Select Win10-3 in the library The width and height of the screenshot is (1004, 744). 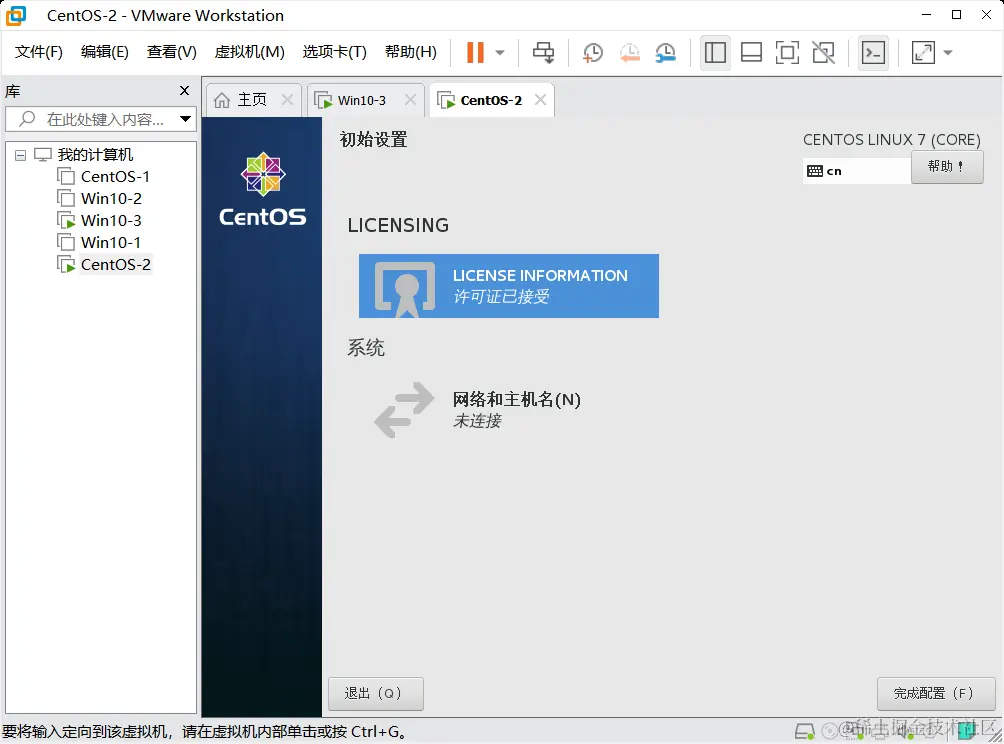click(111, 220)
